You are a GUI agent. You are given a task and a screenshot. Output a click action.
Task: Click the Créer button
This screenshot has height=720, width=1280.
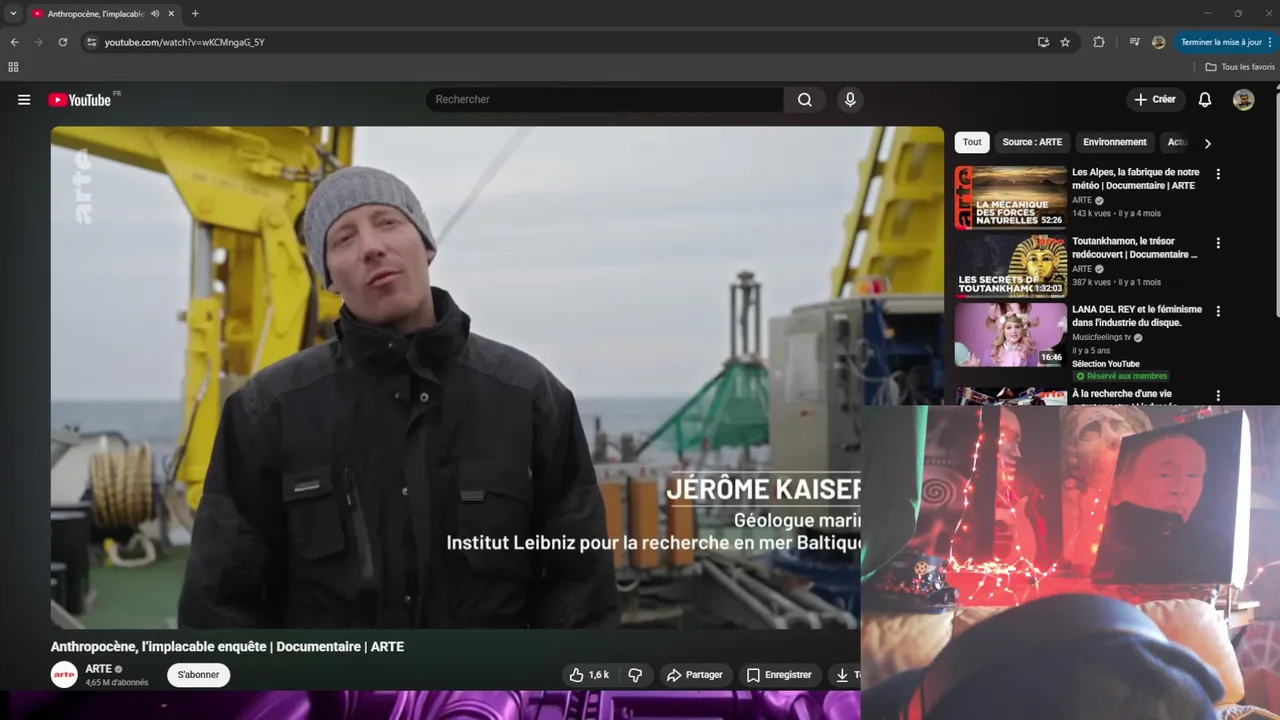[1155, 100]
